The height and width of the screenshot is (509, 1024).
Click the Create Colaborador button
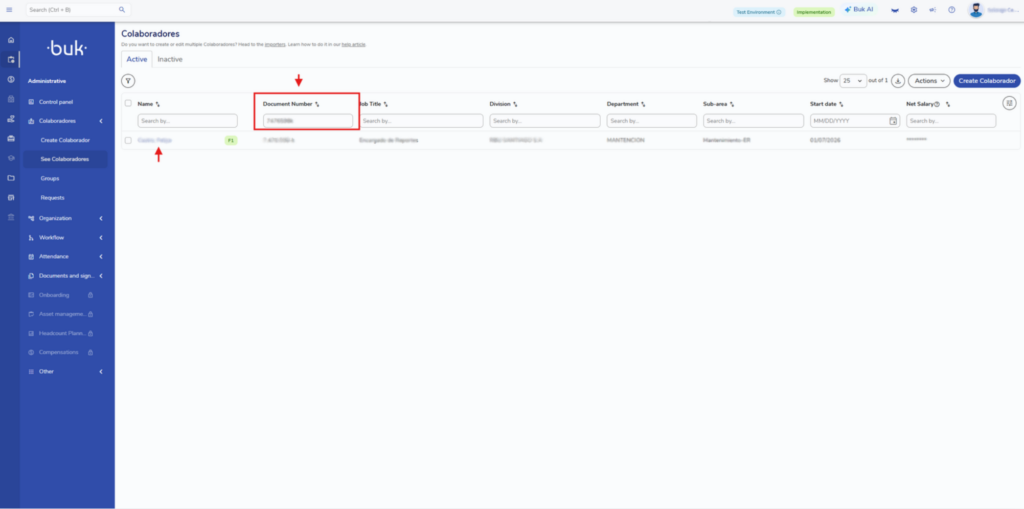987,81
